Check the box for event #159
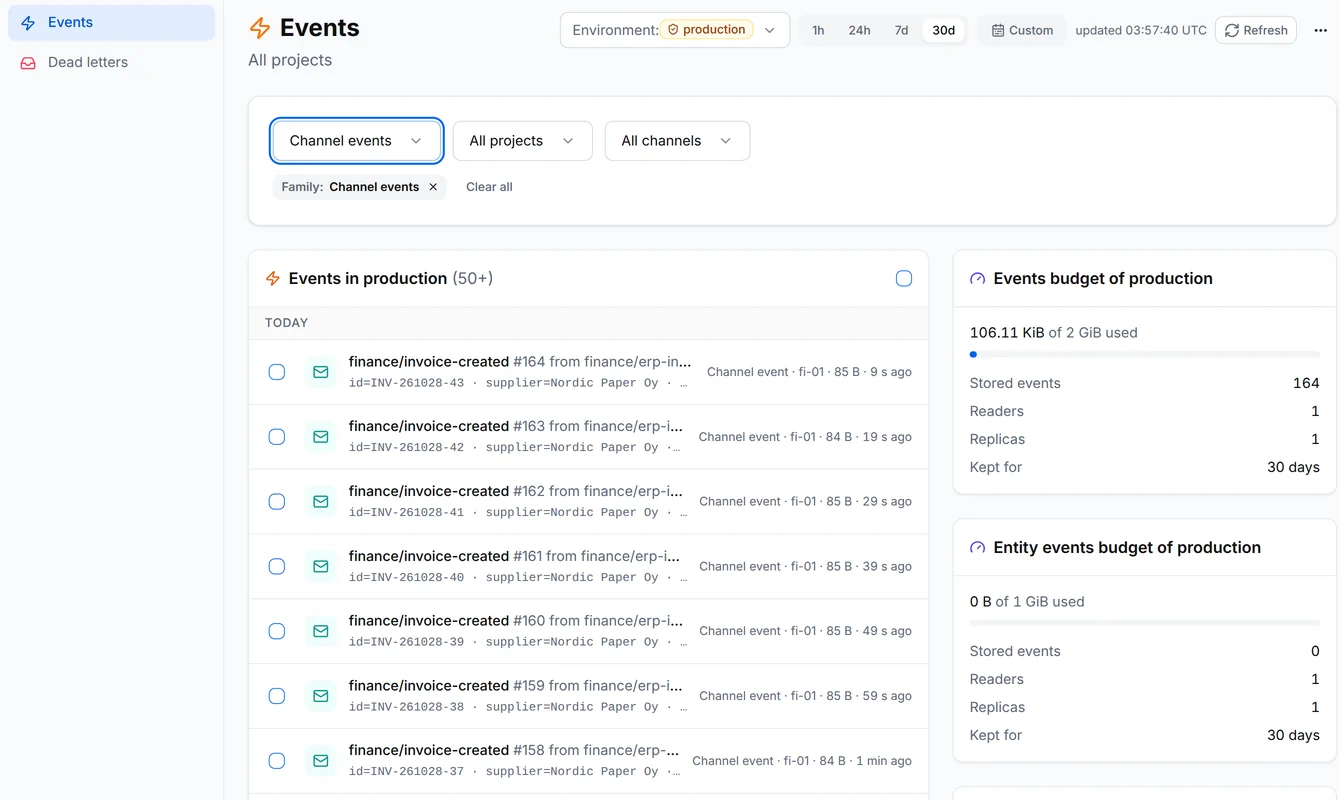Screen dimensions: 1340x800 pyautogui.click(x=277, y=696)
